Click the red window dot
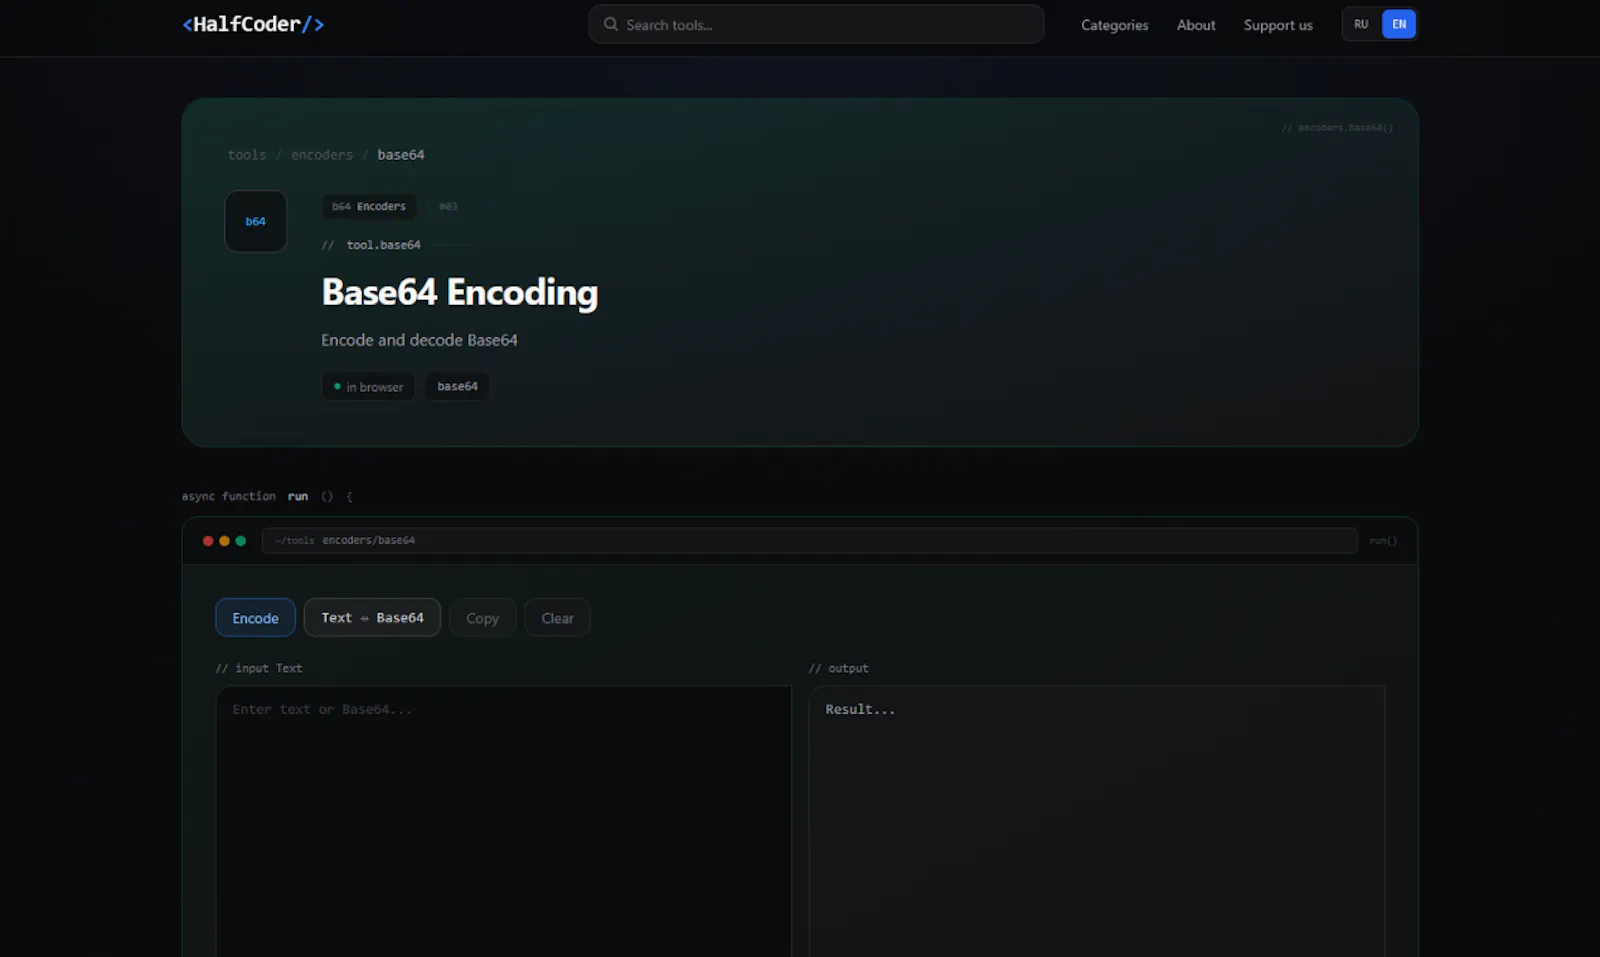Viewport: 1600px width, 957px height. [x=208, y=541]
